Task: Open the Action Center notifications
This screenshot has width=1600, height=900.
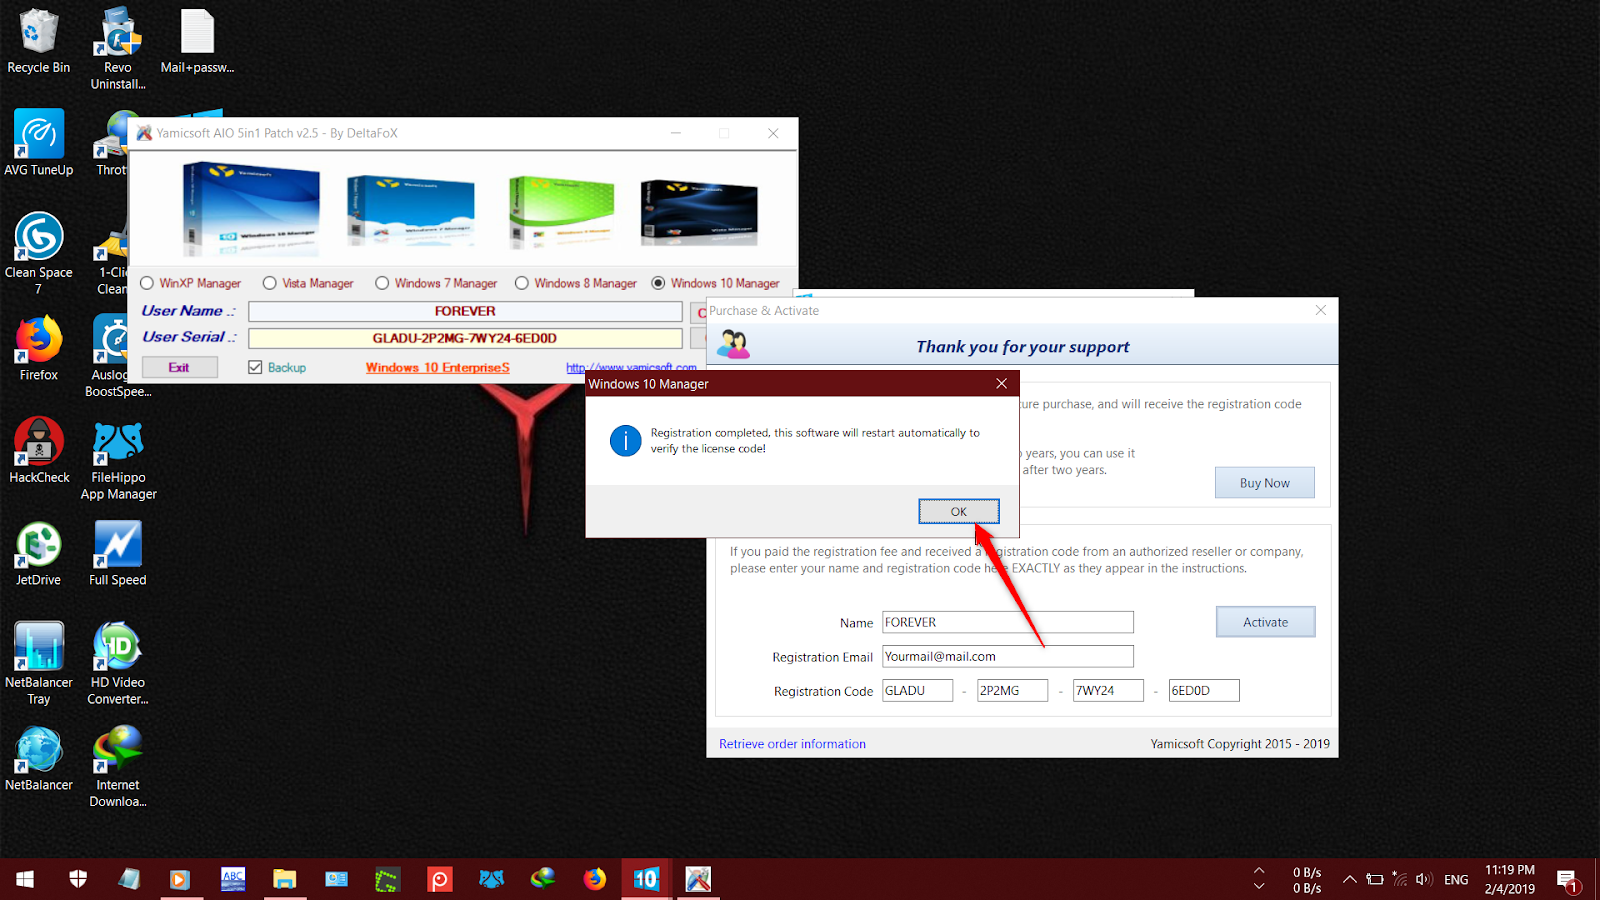Action: click(1568, 879)
